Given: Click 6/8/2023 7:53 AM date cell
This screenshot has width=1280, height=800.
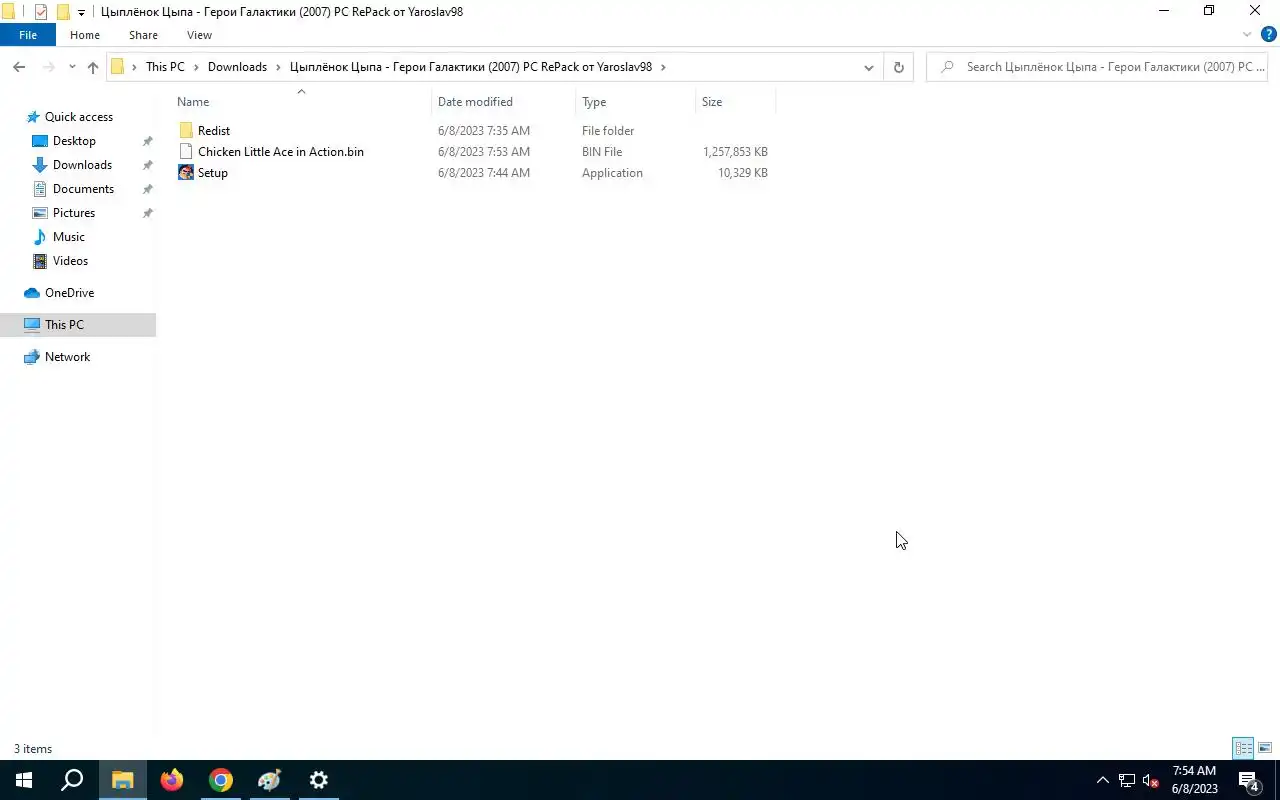Looking at the screenshot, I should [484, 152].
